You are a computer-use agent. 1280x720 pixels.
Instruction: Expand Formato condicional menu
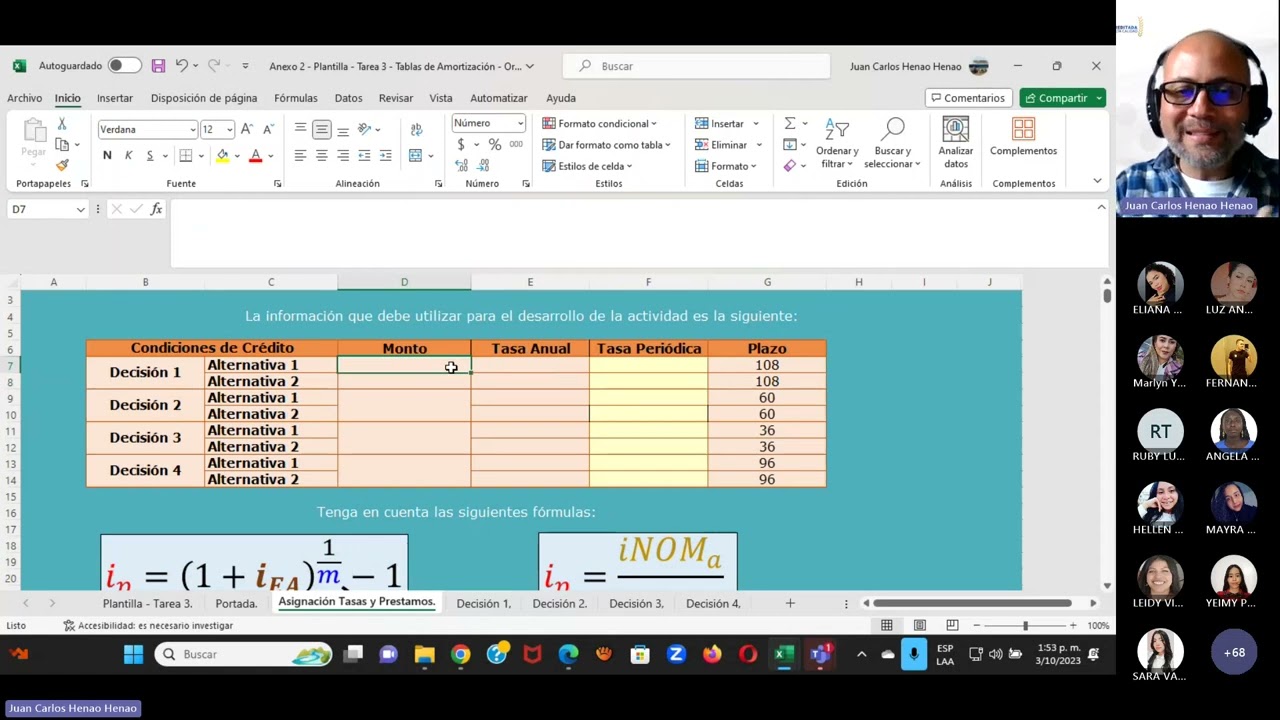click(x=599, y=124)
